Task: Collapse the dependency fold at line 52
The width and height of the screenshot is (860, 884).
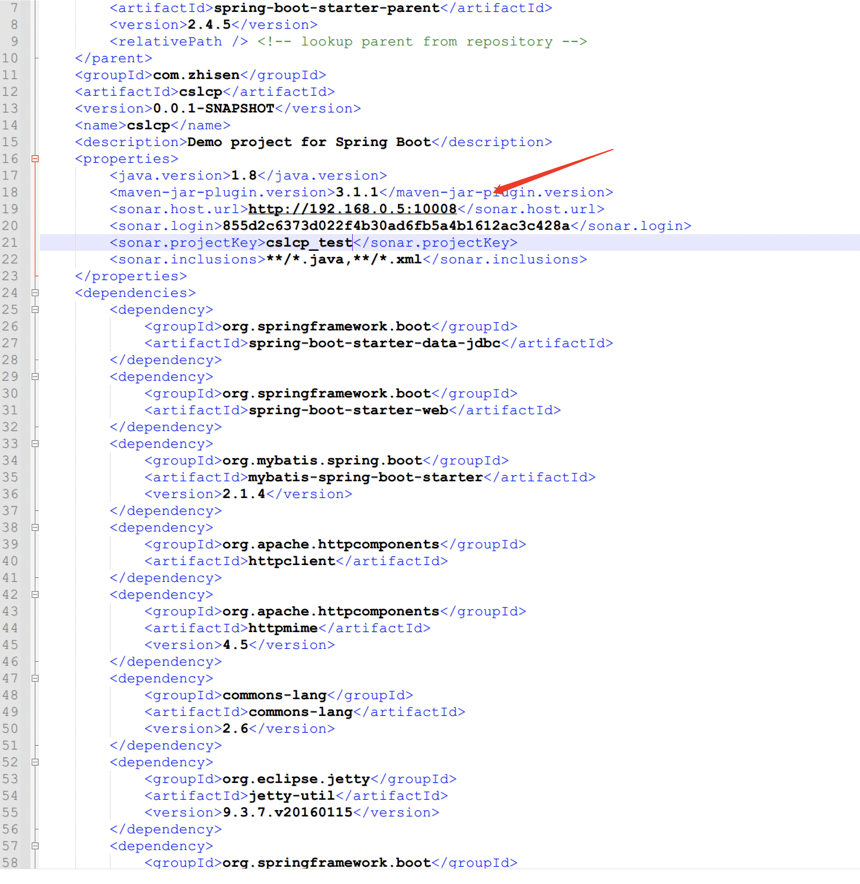Action: tap(35, 762)
